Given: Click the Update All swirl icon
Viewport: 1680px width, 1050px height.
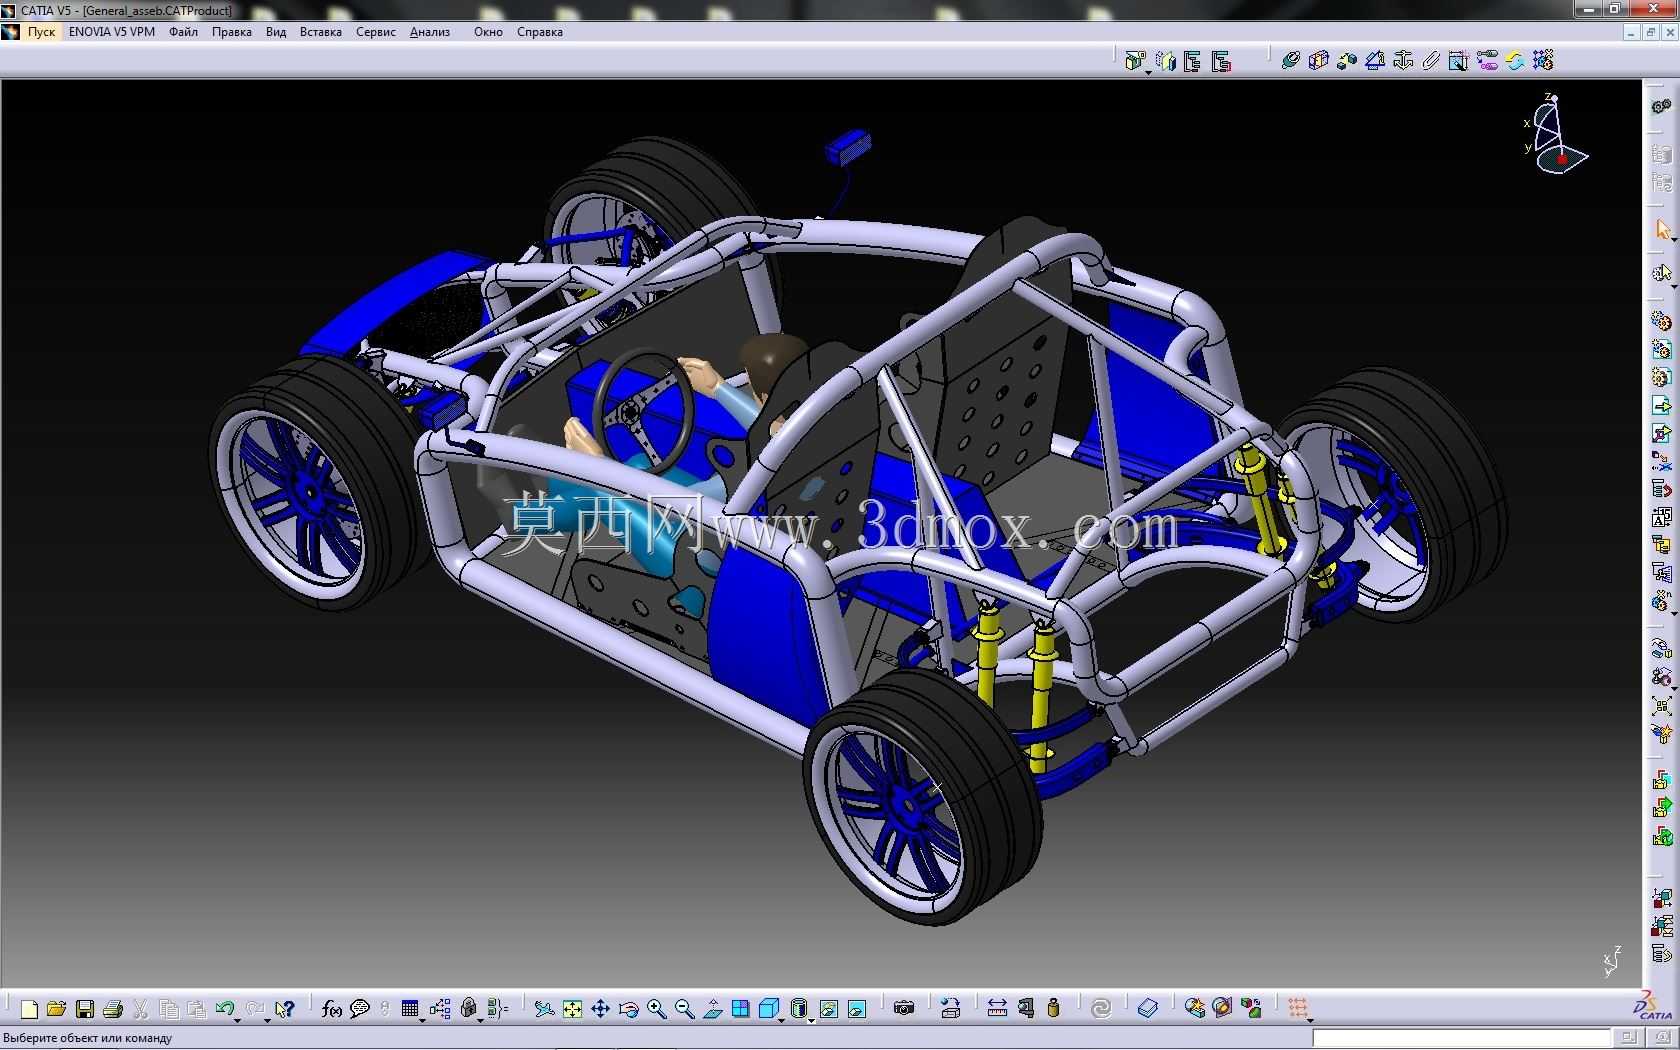Looking at the screenshot, I should (1101, 1009).
